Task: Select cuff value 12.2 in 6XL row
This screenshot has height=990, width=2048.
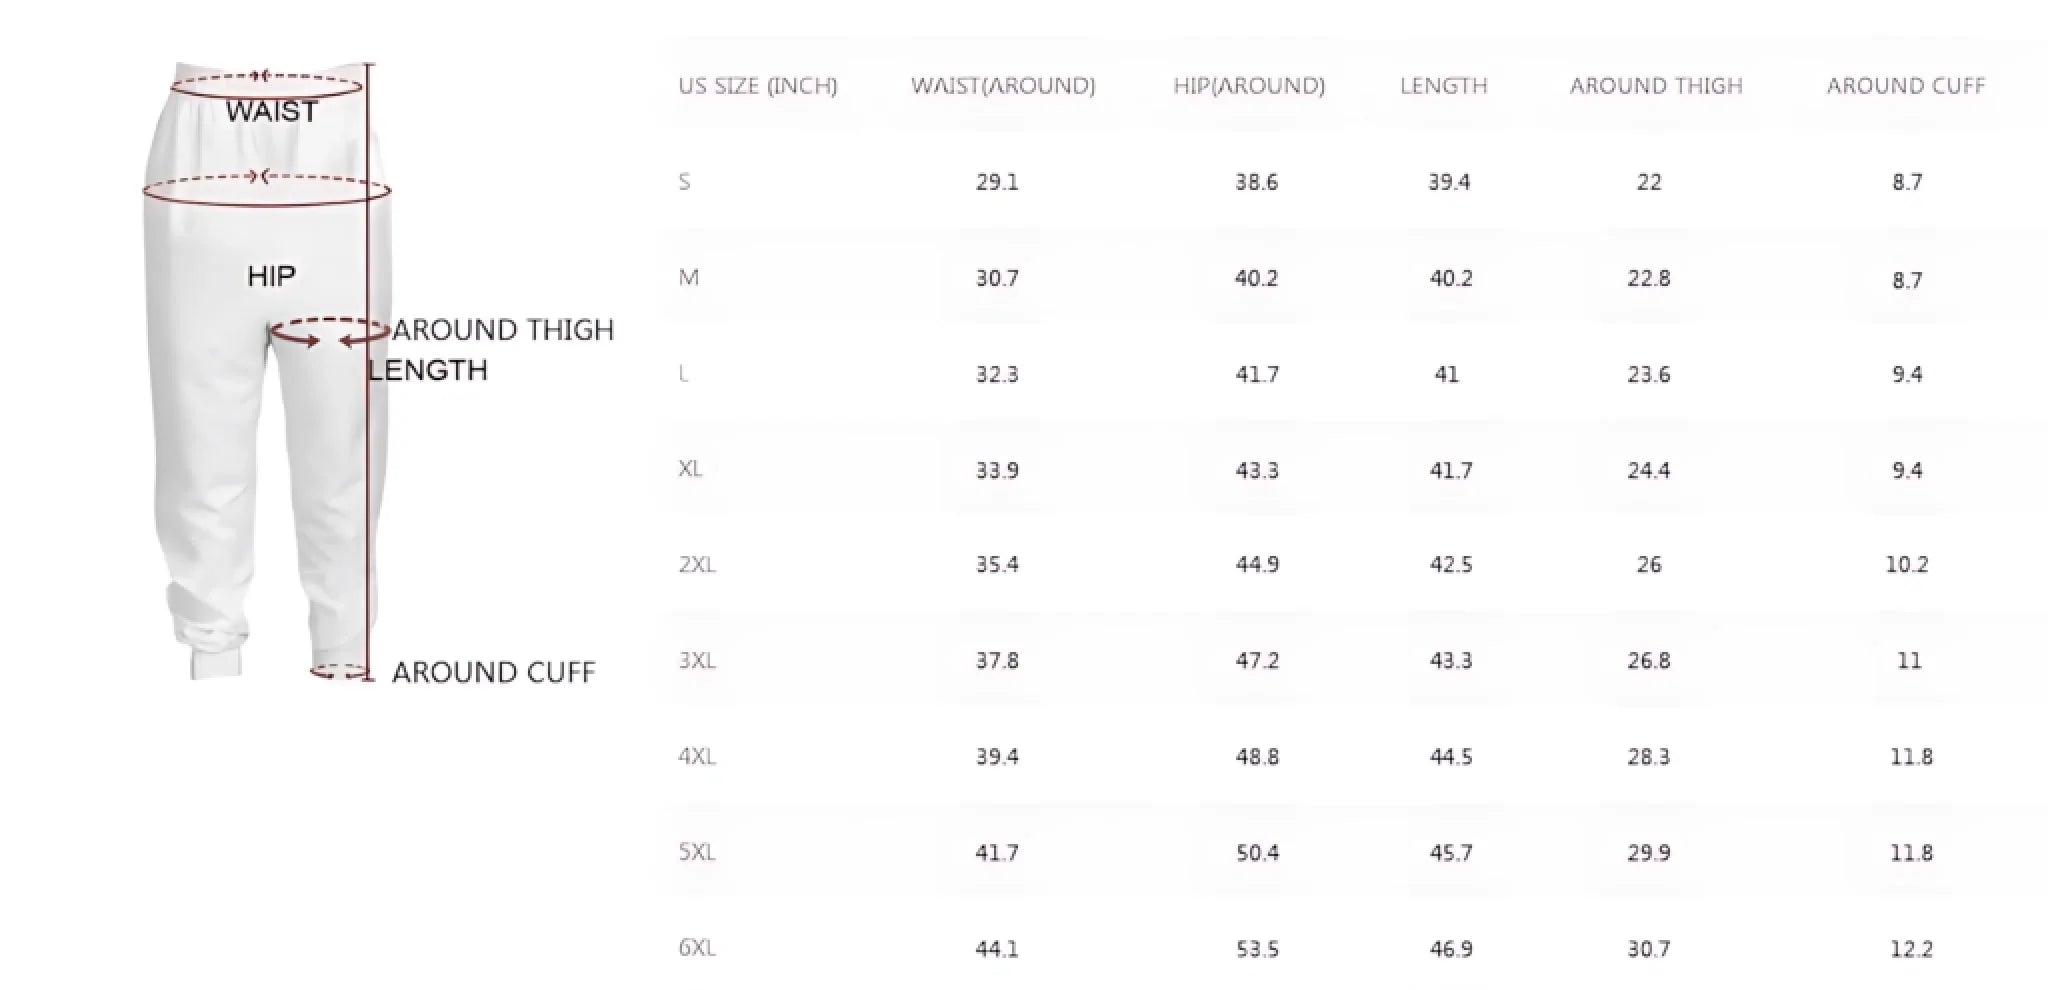Action: (1910, 948)
